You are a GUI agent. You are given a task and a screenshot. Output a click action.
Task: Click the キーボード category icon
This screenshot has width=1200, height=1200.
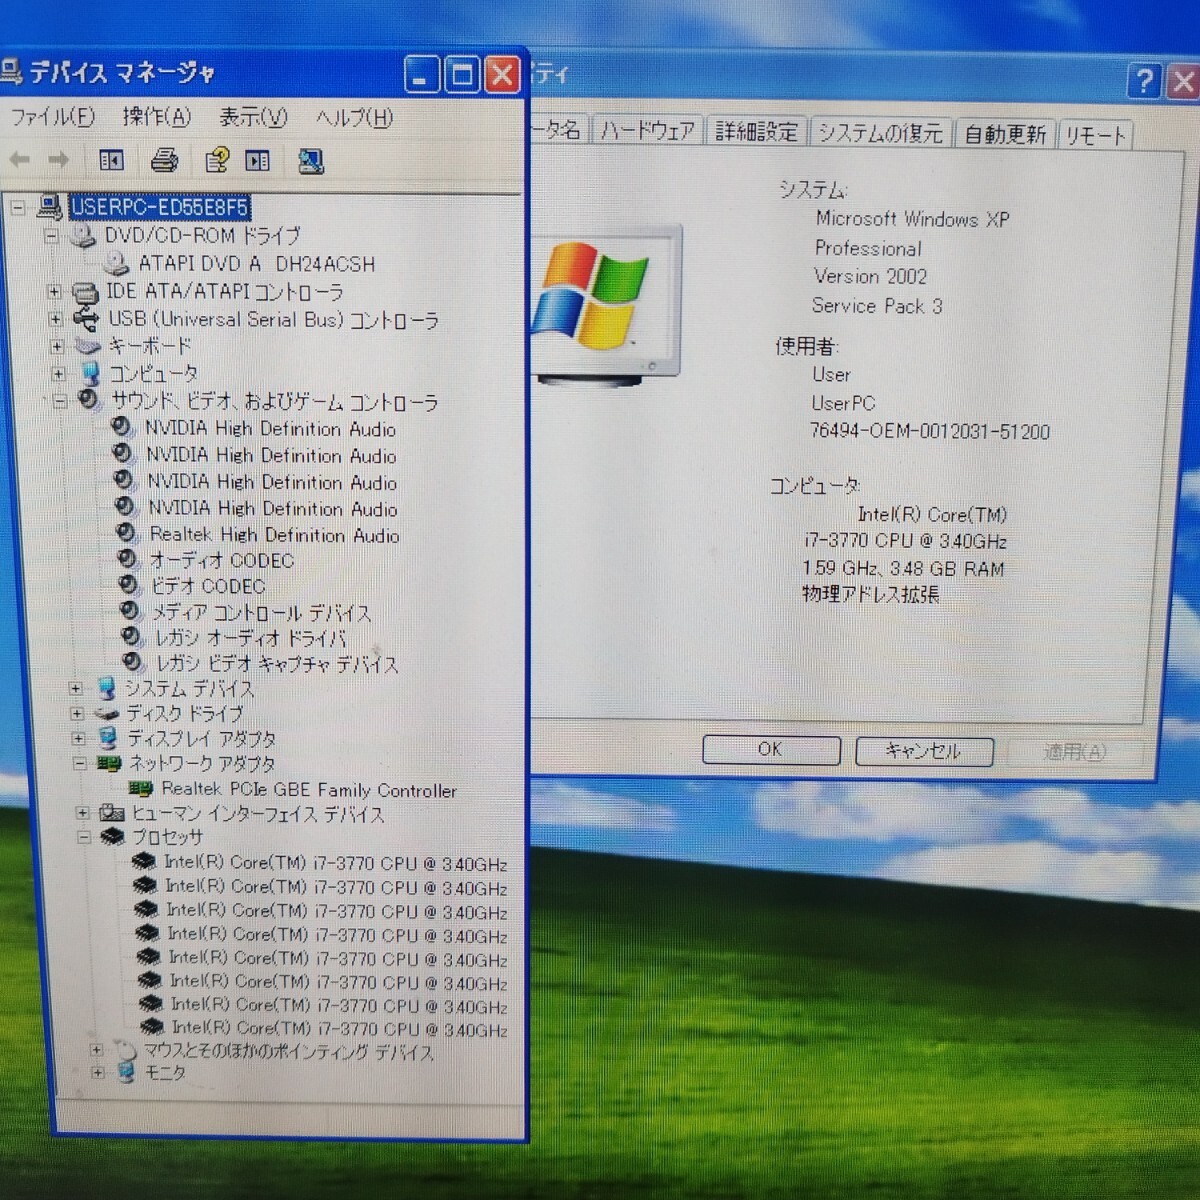click(x=88, y=346)
